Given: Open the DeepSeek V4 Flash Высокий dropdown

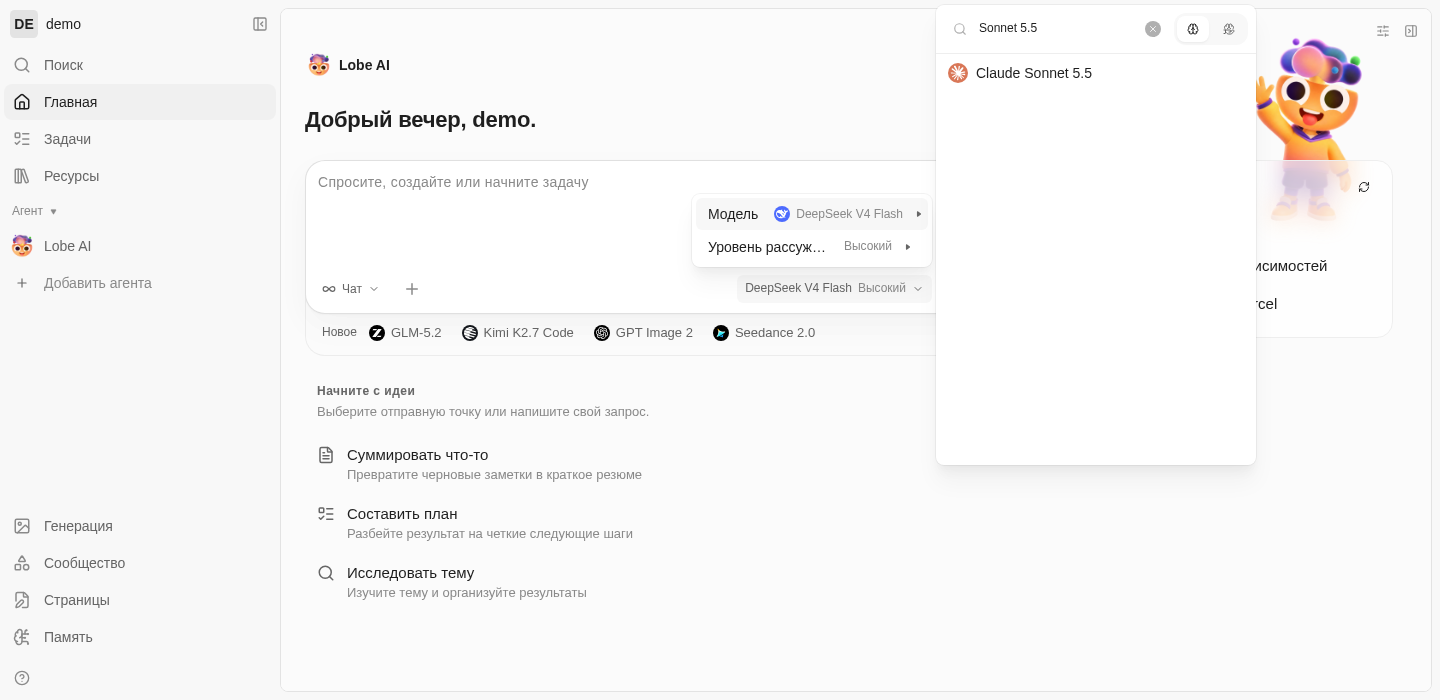Looking at the screenshot, I should pos(834,288).
